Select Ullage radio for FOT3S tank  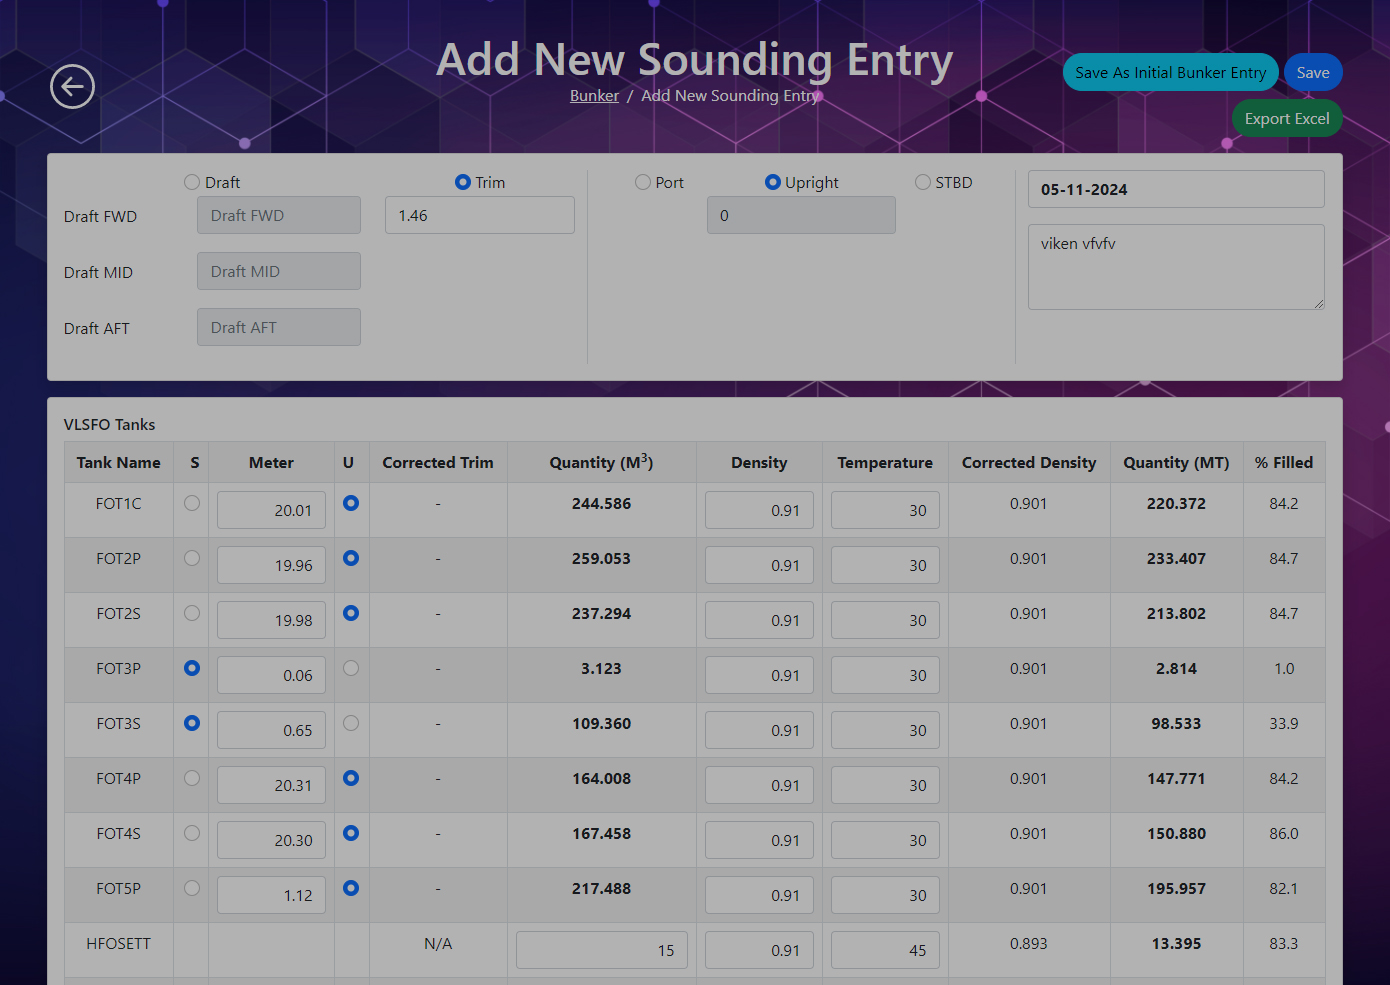[351, 723]
